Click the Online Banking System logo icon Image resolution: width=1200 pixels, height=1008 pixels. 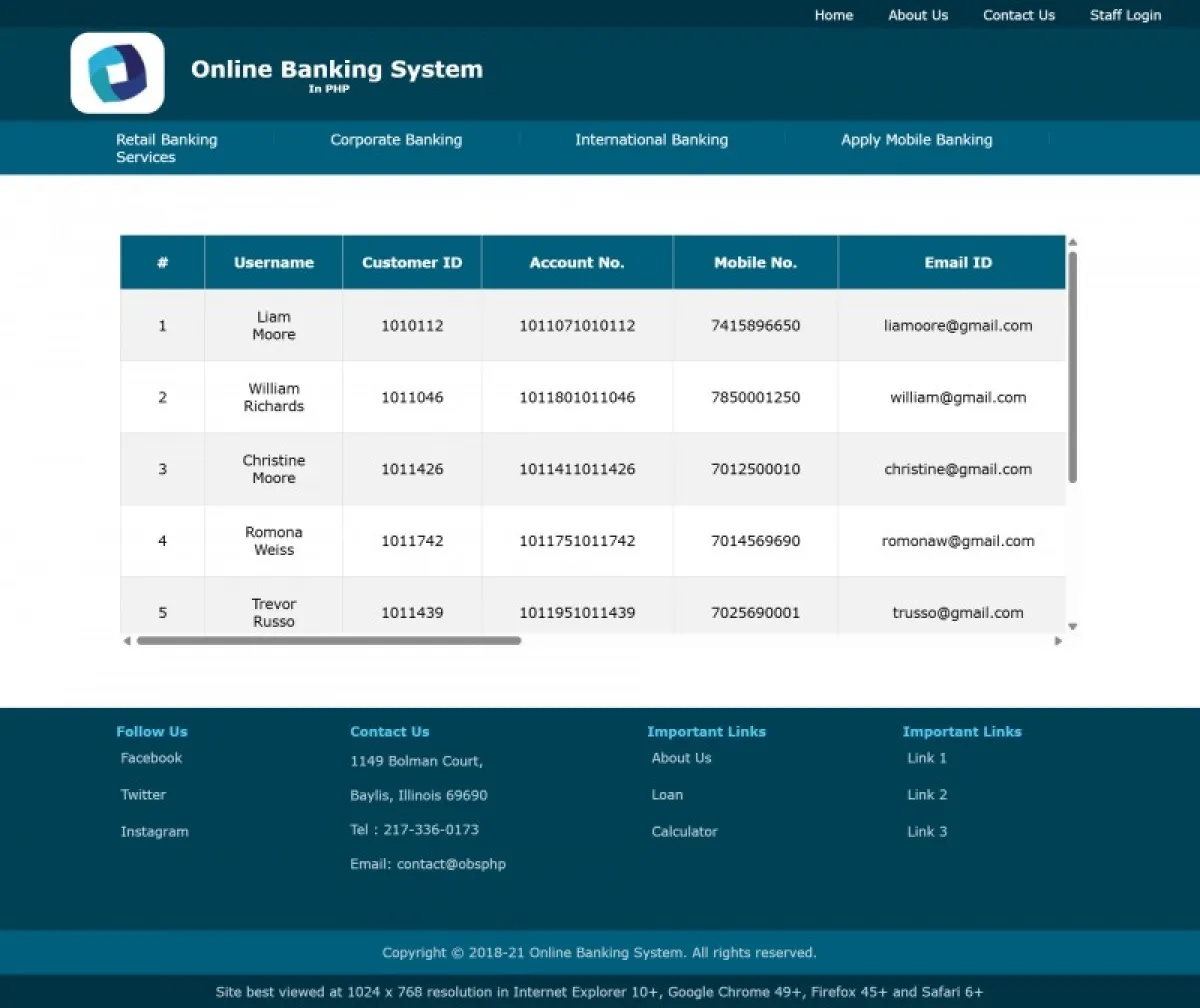pyautogui.click(x=117, y=73)
